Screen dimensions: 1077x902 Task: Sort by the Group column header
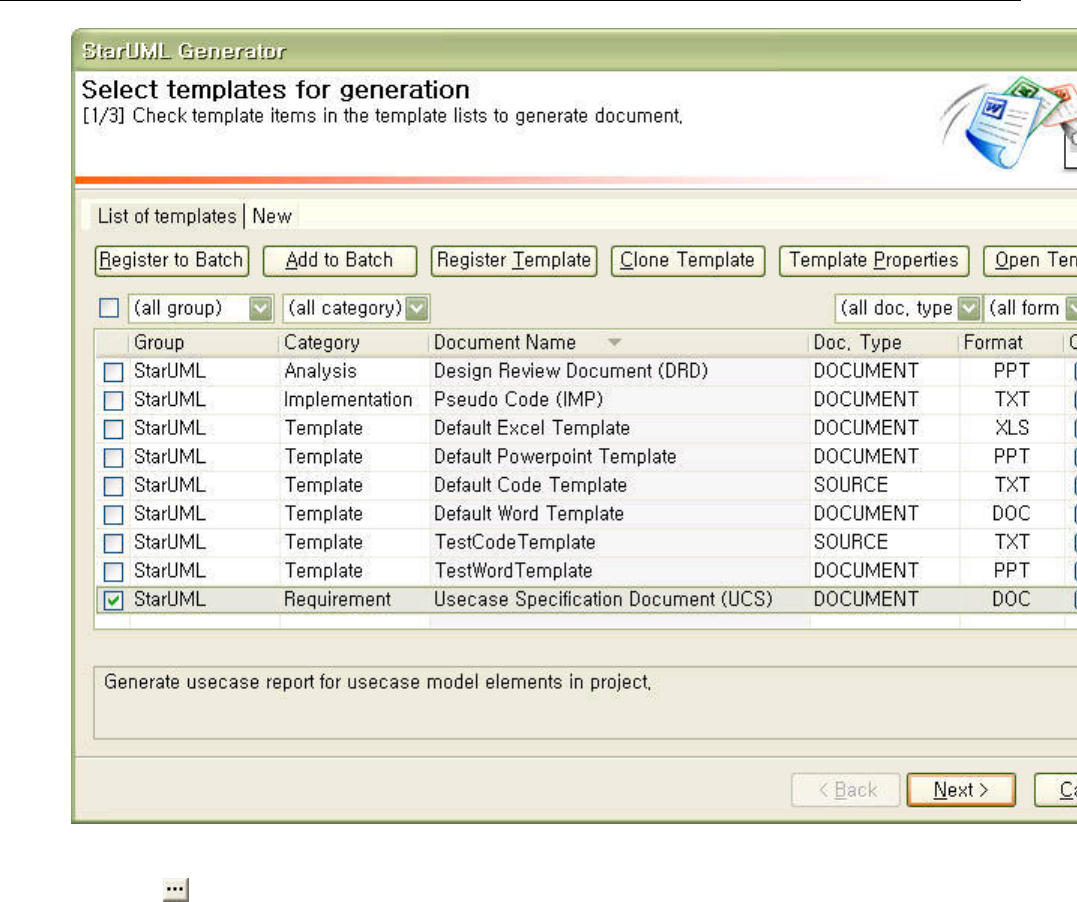pyautogui.click(x=204, y=342)
